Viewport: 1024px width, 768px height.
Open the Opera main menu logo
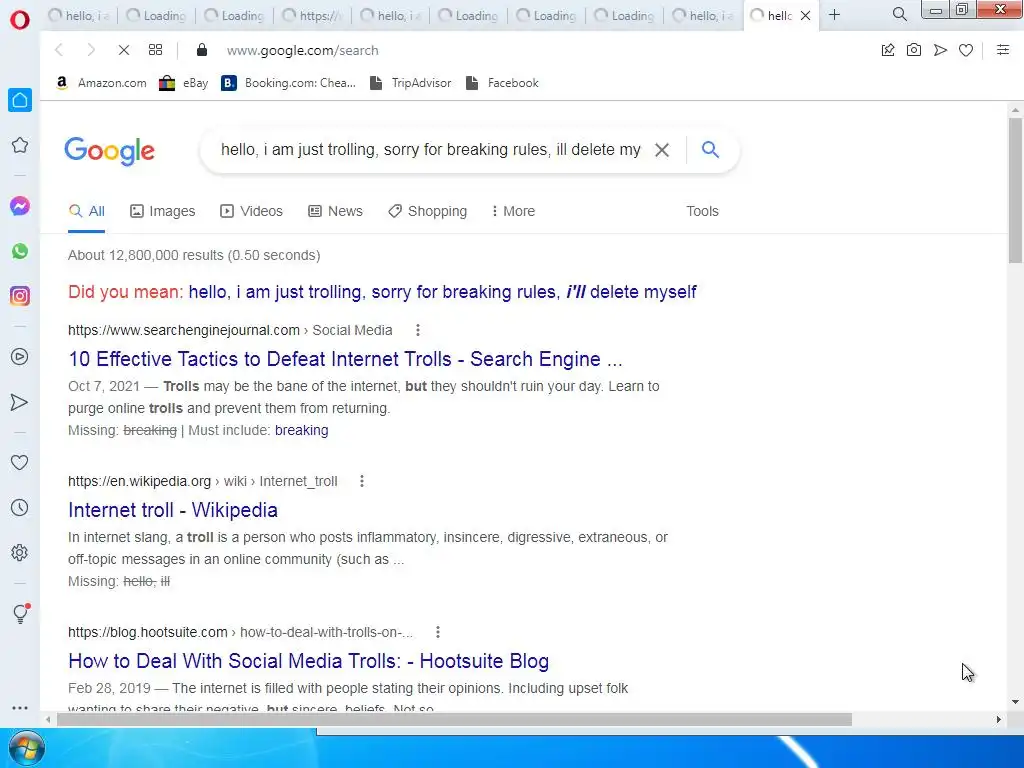pyautogui.click(x=20, y=20)
